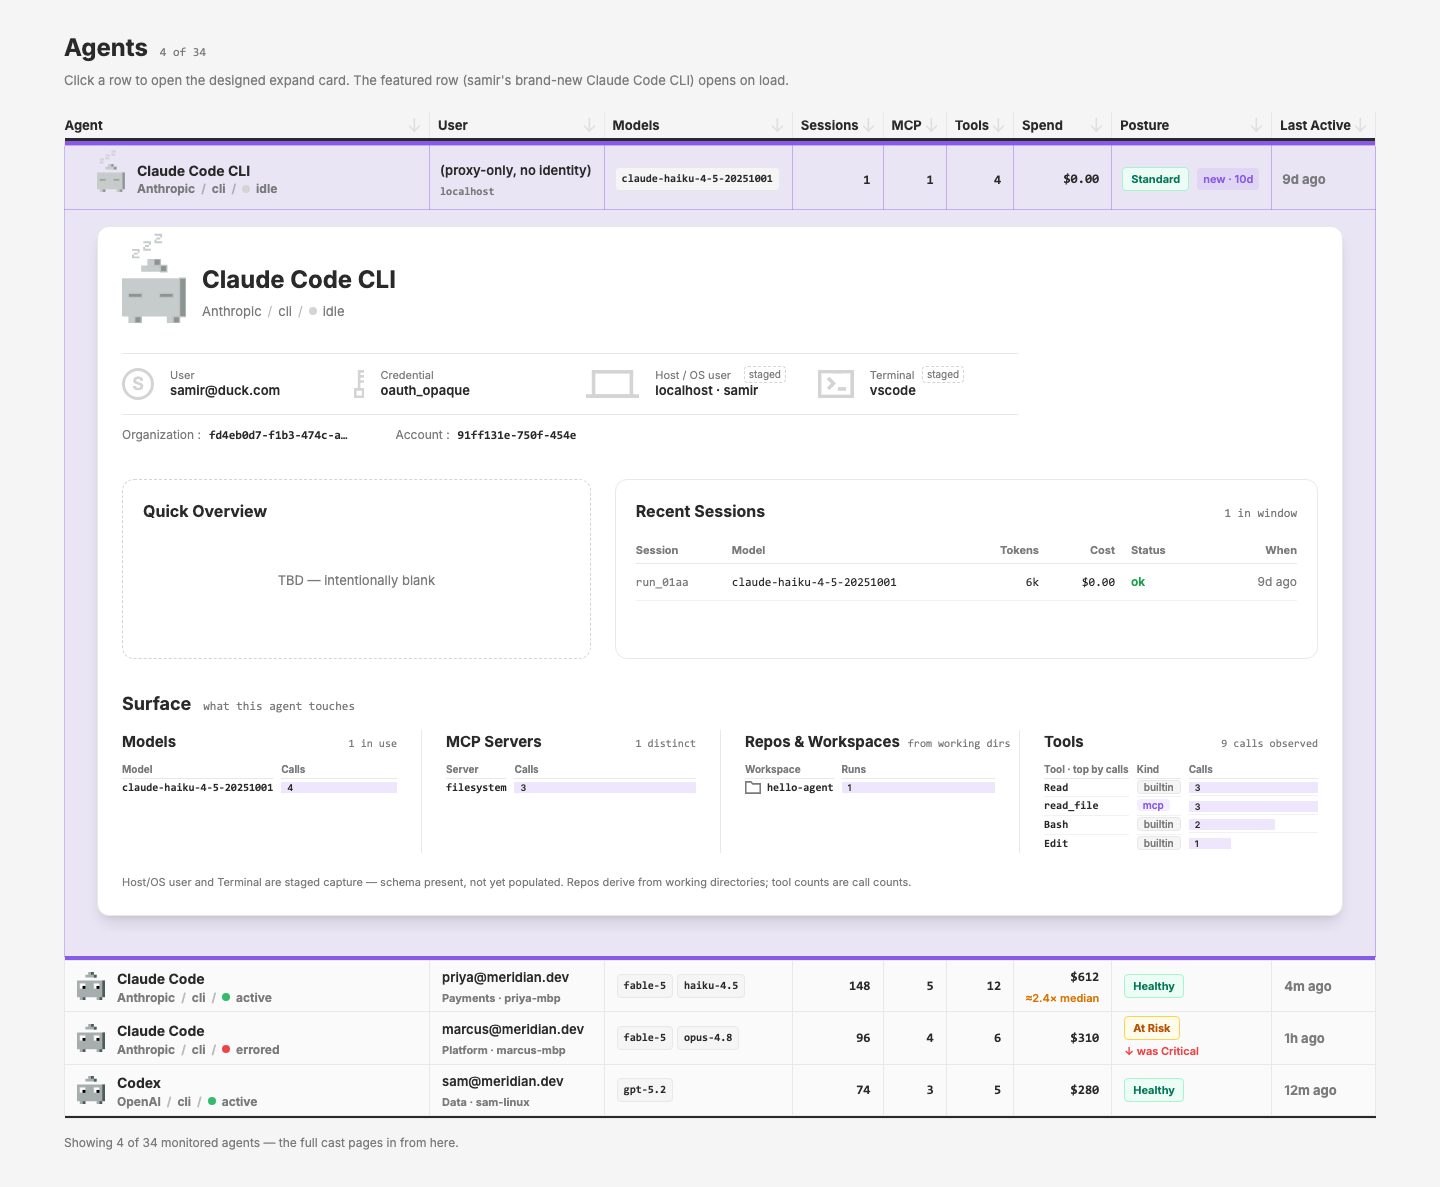
Task: Click the builtin tag for Bash
Action: click(x=1158, y=825)
